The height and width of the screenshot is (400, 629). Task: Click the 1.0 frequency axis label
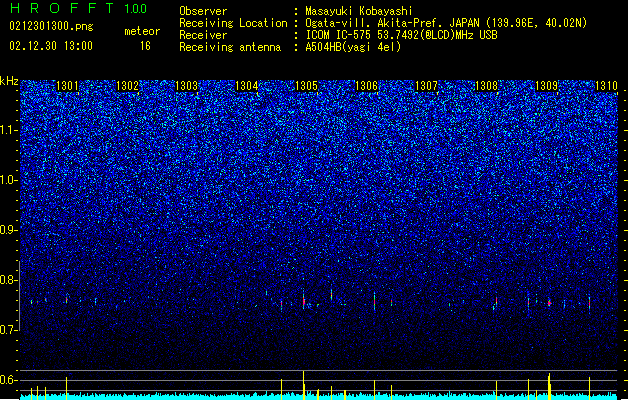click(8, 180)
